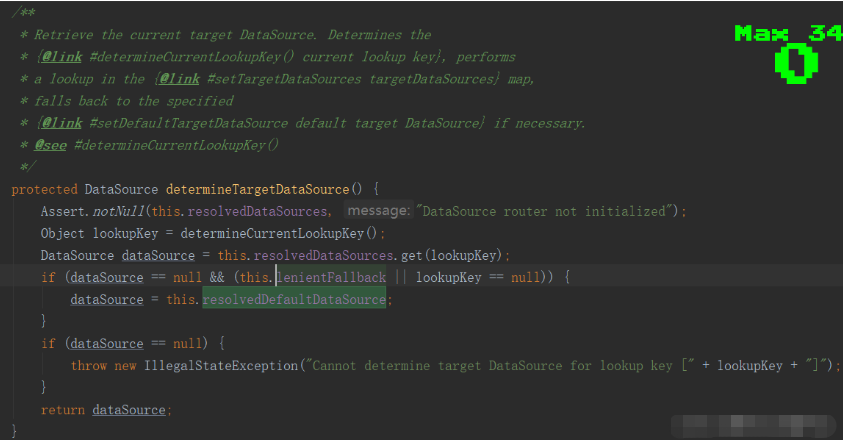Viewport: 843px width, 440px height.
Task: Click the 'DataSource dataSource' variable declaration
Action: coord(118,256)
